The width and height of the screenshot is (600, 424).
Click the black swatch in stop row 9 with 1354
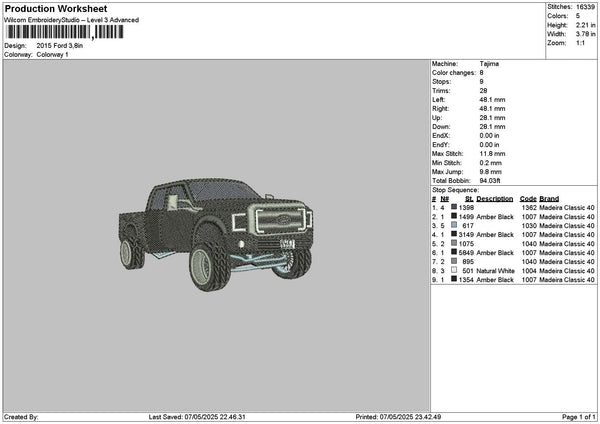click(454, 279)
